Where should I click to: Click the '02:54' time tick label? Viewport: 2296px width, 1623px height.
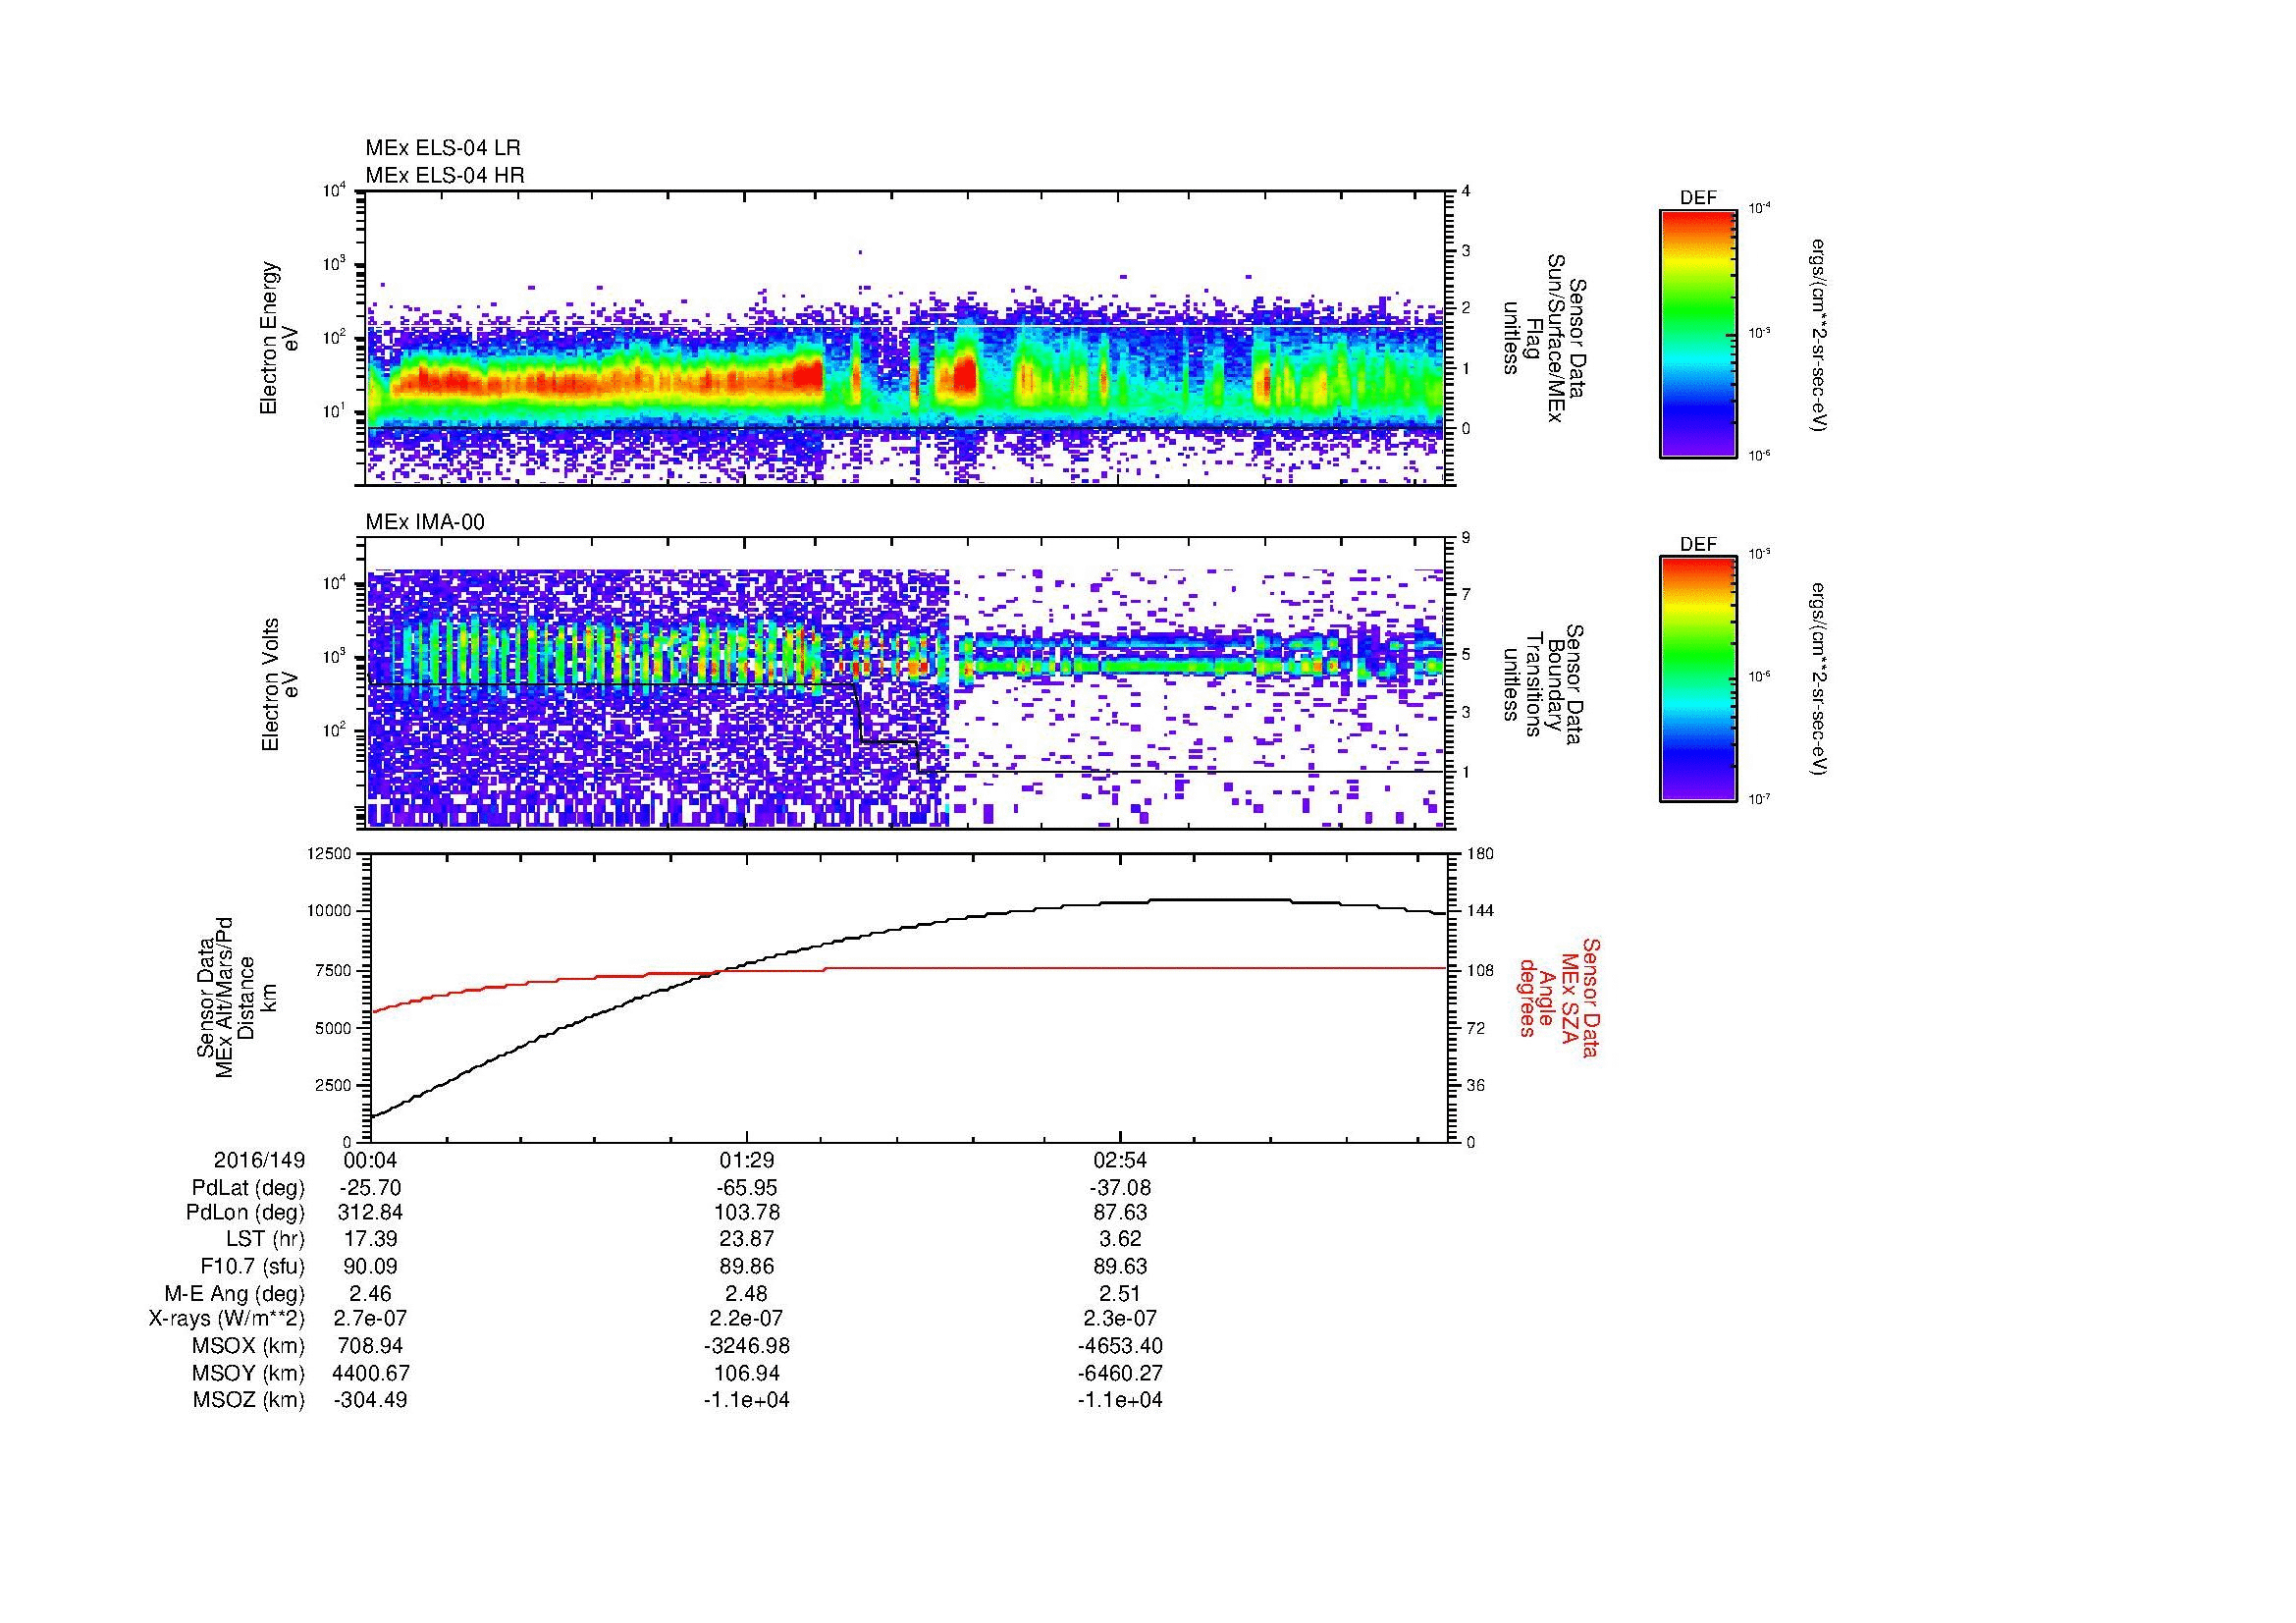coord(1120,1160)
